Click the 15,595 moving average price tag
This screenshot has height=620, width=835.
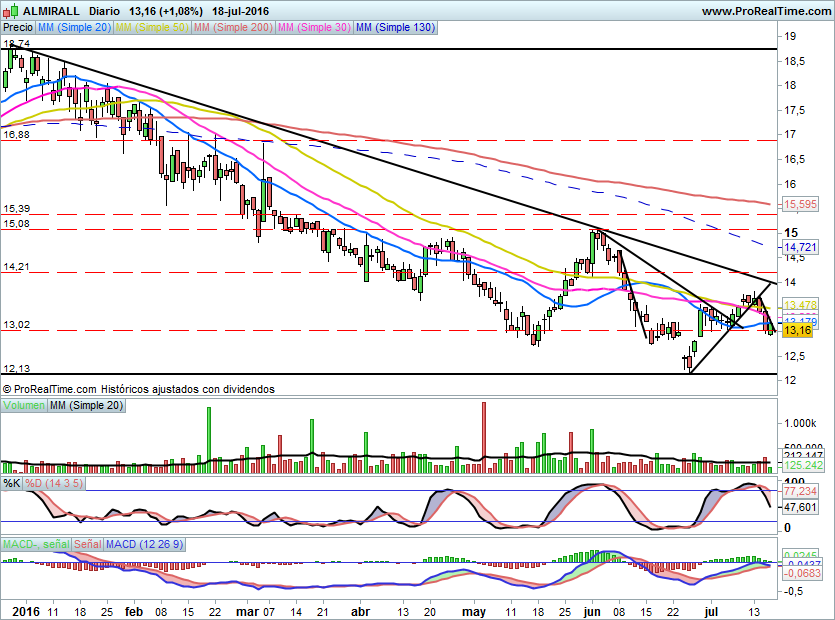click(x=799, y=204)
